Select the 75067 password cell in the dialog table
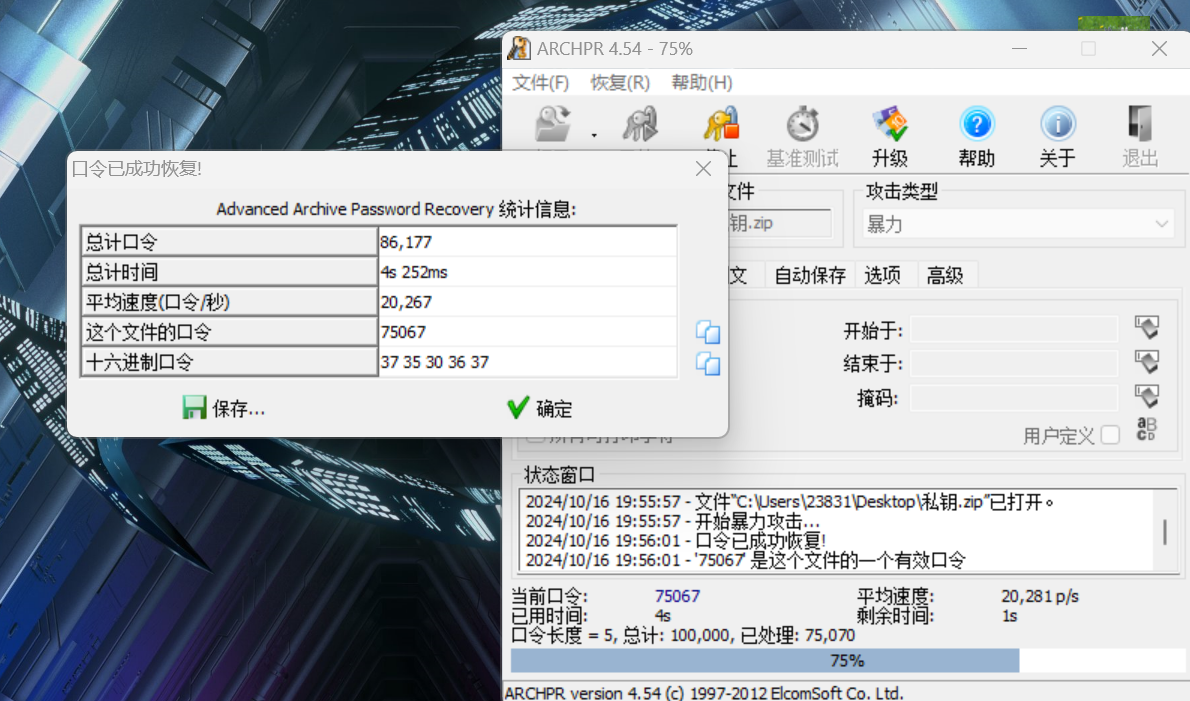 click(x=527, y=332)
